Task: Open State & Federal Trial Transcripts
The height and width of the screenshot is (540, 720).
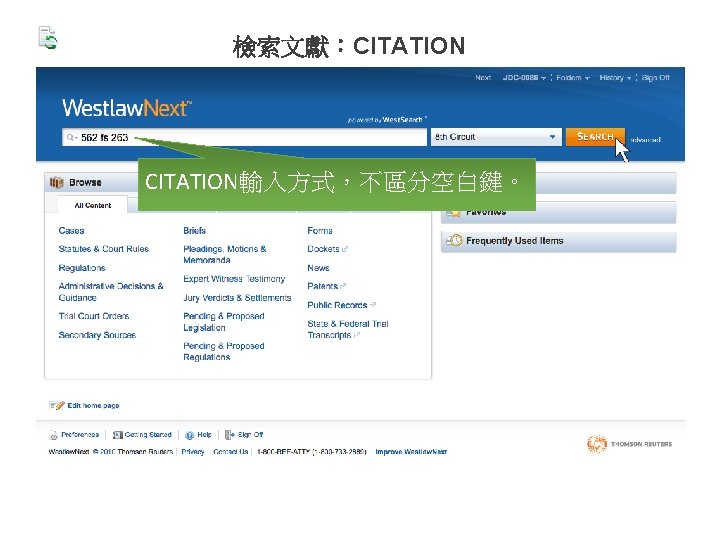Action: click(x=348, y=329)
